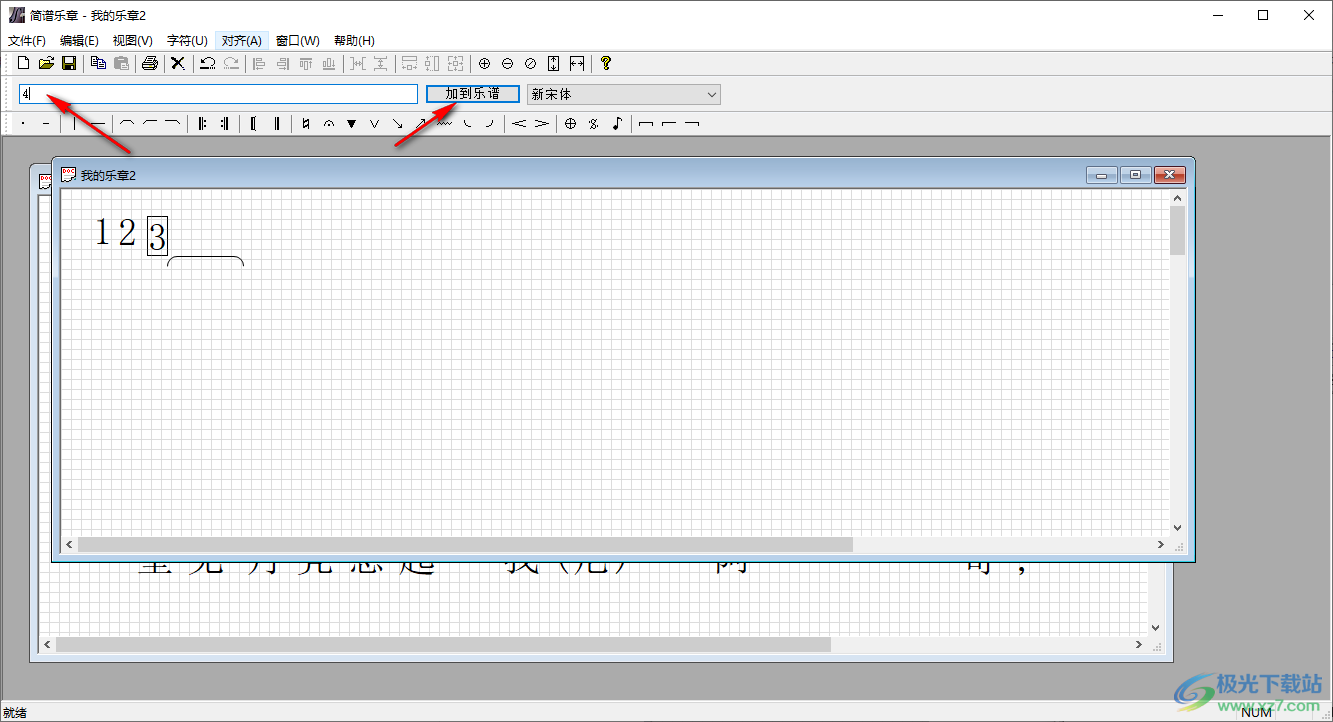Viewport: 1333px width, 722px height.
Task: Print the score using the printer icon
Action: [x=149, y=63]
